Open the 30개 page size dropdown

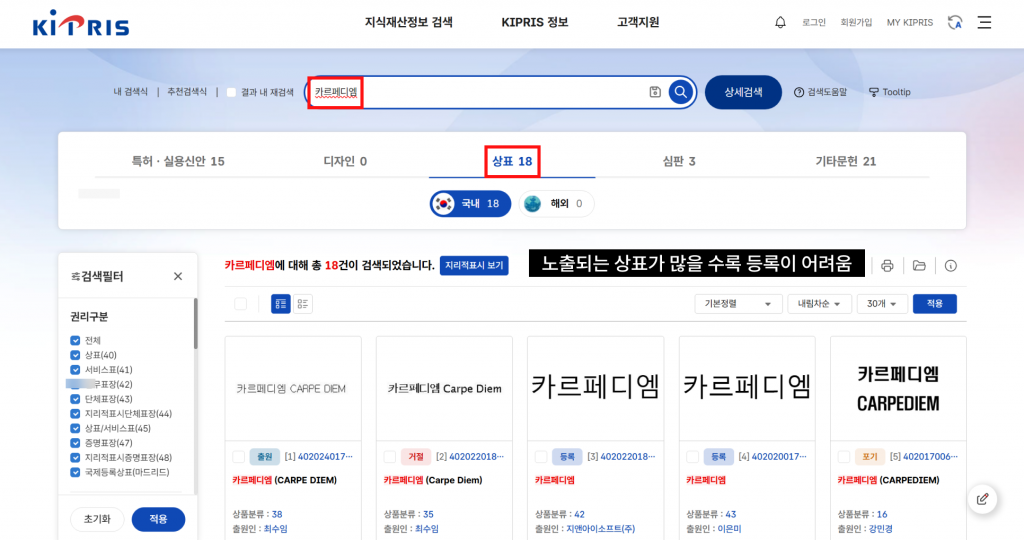882,304
